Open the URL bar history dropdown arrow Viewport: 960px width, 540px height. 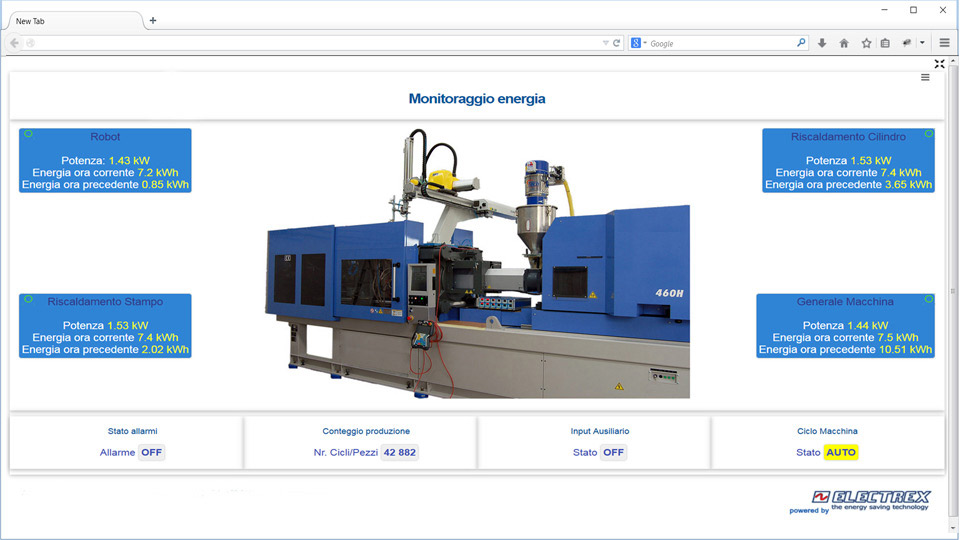click(606, 43)
